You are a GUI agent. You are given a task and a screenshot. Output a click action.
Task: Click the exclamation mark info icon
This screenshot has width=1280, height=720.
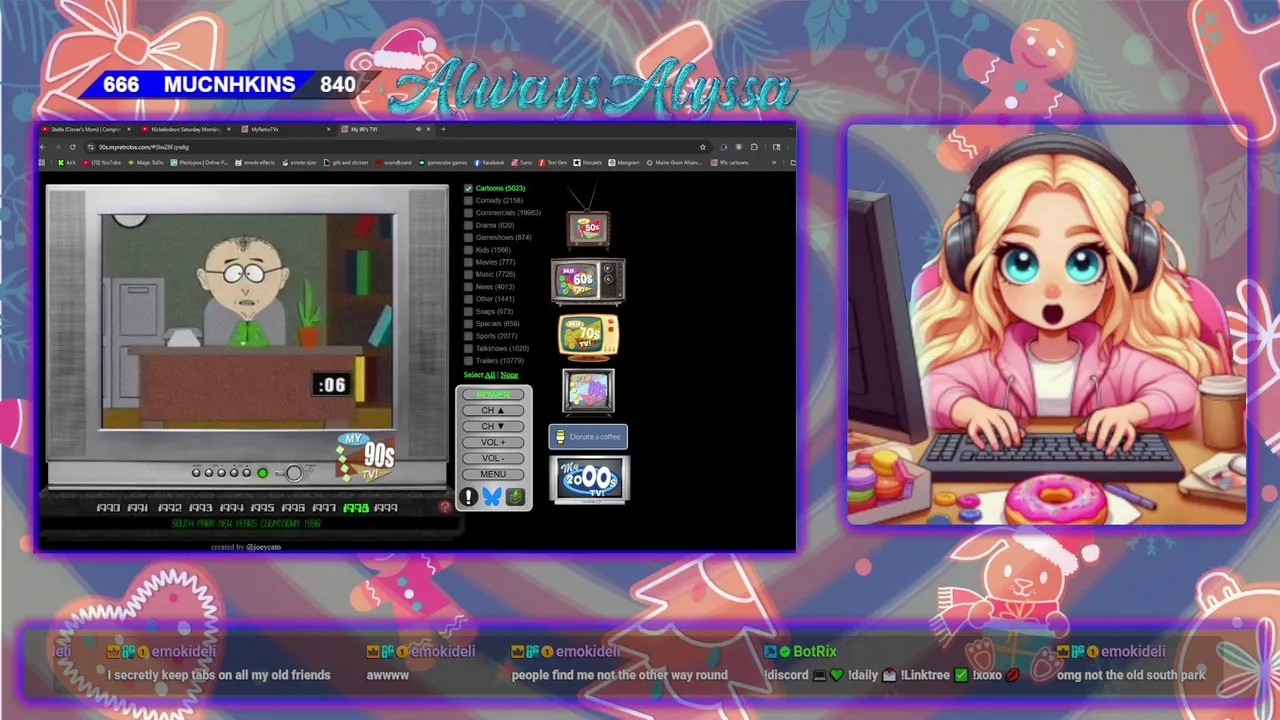(x=468, y=497)
